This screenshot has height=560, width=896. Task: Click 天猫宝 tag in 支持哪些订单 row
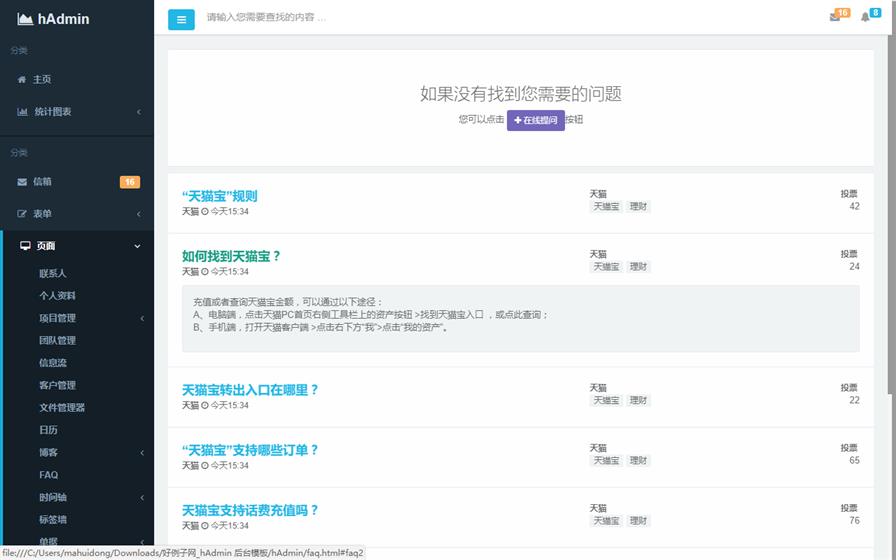pos(606,460)
